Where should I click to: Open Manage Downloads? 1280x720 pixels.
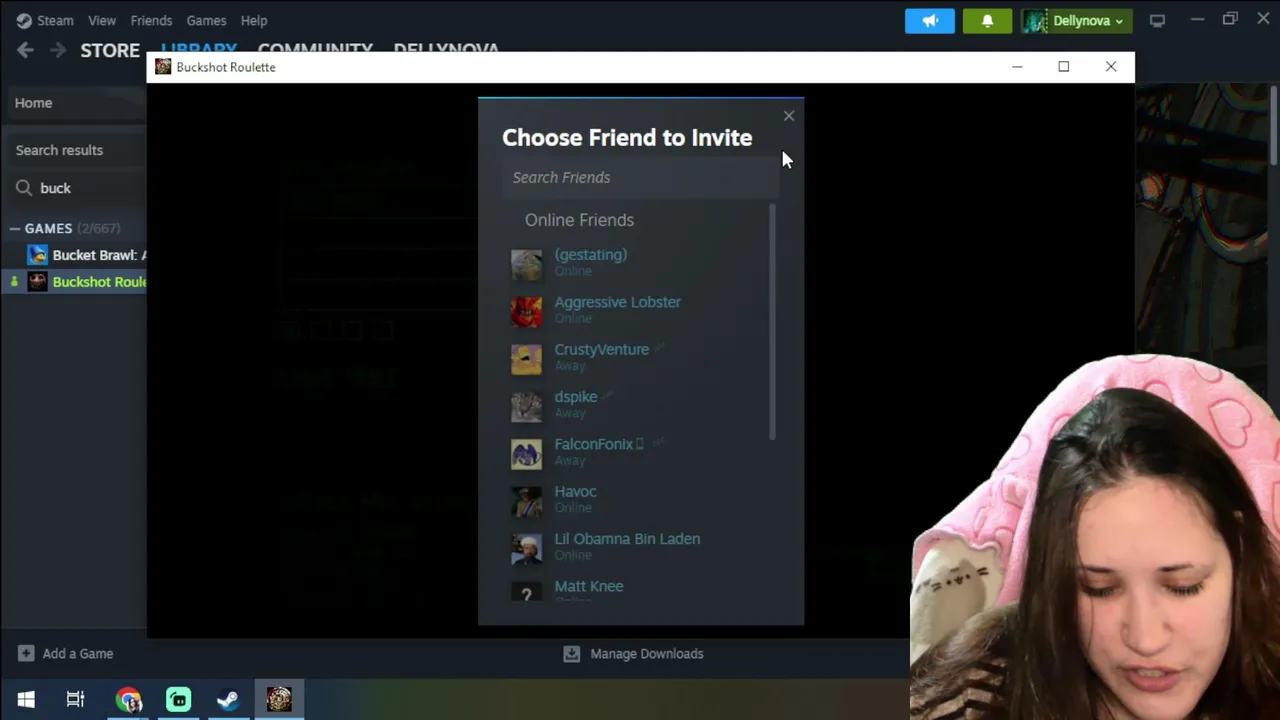[634, 654]
